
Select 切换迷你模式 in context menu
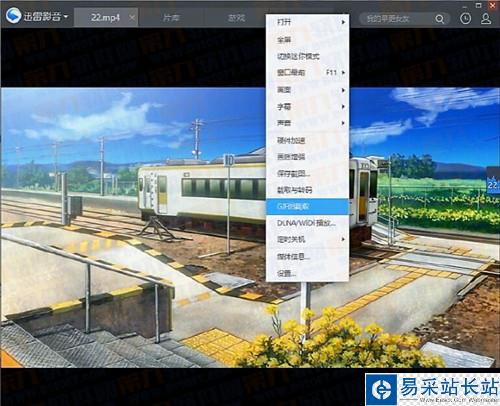tap(307, 56)
